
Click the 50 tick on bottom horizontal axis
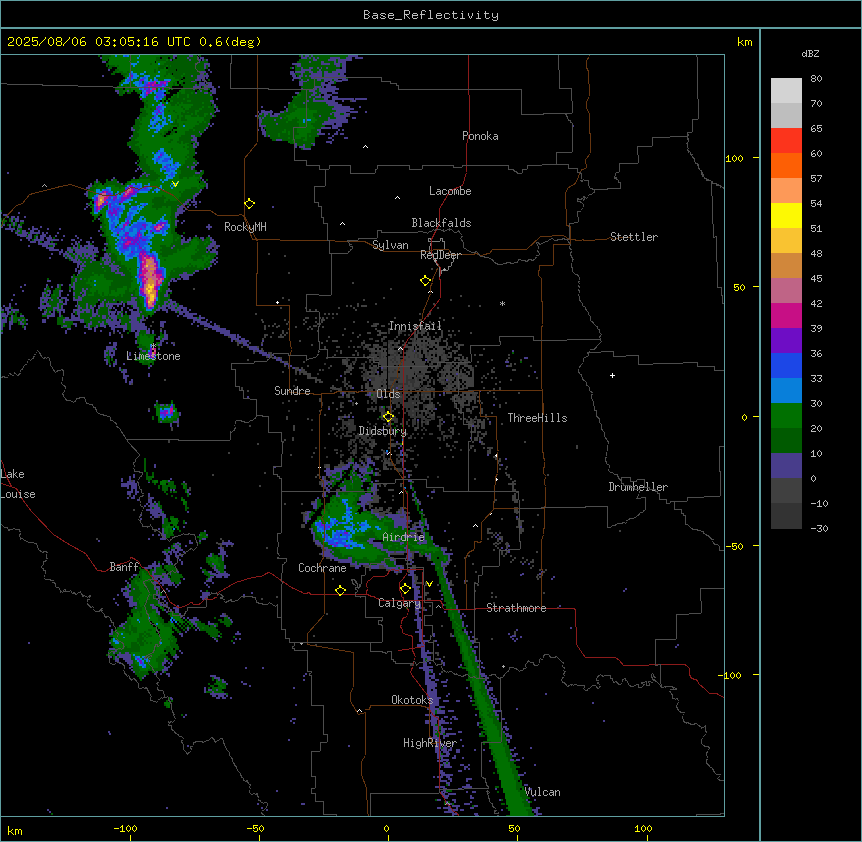(x=514, y=828)
